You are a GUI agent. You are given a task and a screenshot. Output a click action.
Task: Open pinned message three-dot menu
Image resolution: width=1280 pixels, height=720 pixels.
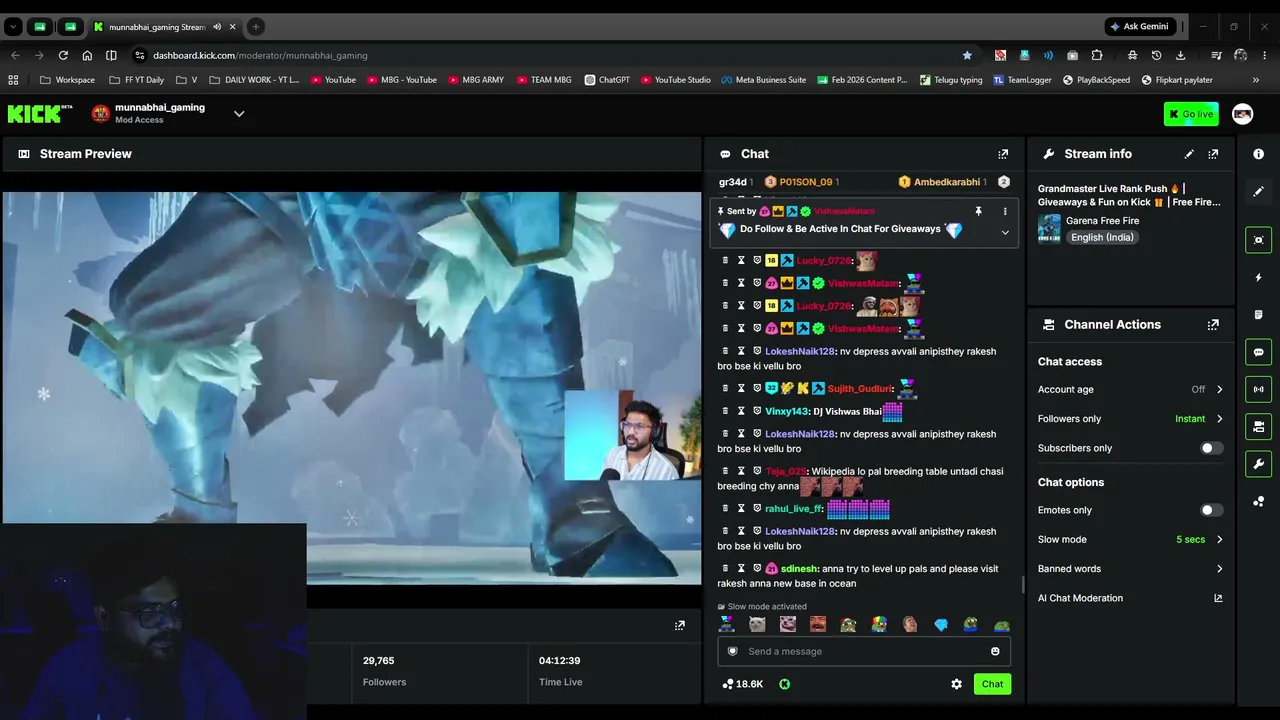pos(1005,212)
